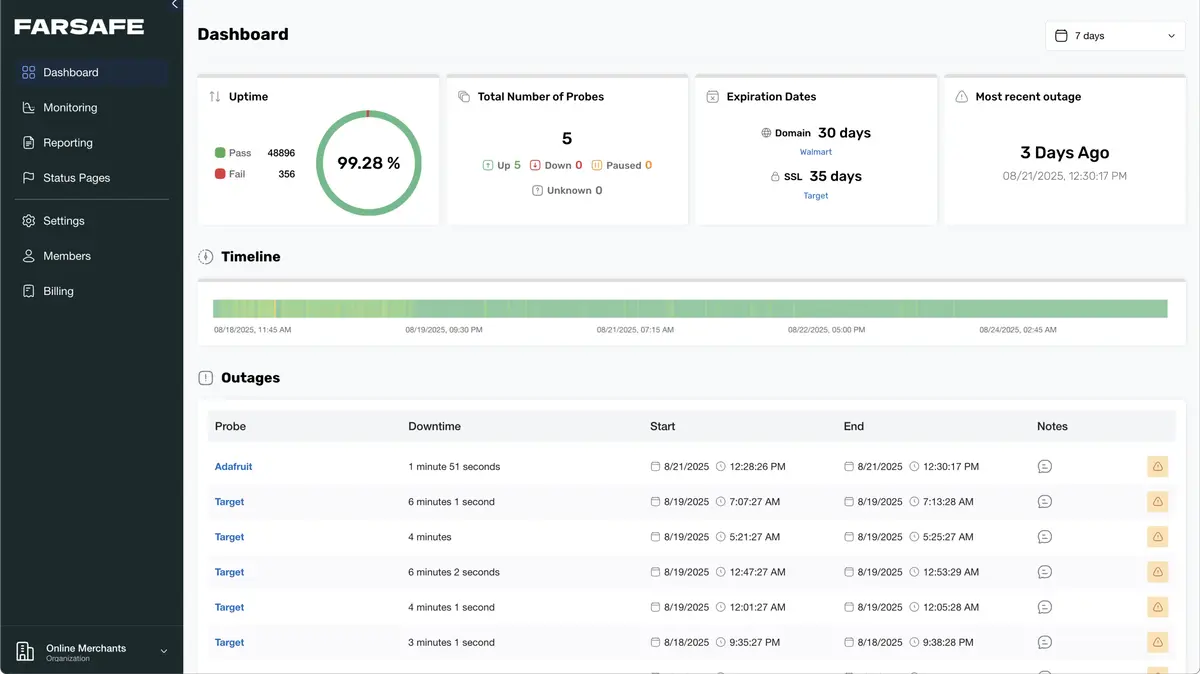The image size is (1200, 674).
Task: Open notes icon for Adafruit outage
Action: click(x=1044, y=467)
